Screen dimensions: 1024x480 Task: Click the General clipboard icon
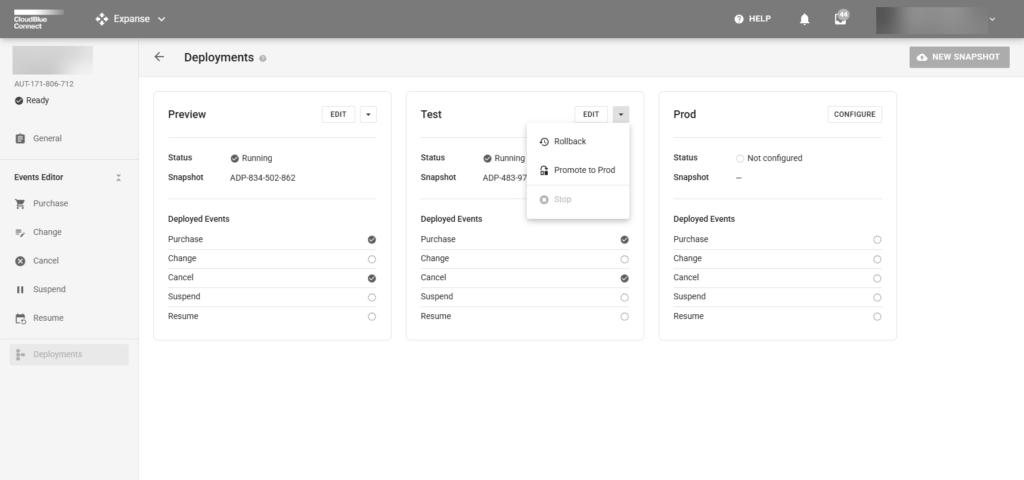[x=20, y=138]
